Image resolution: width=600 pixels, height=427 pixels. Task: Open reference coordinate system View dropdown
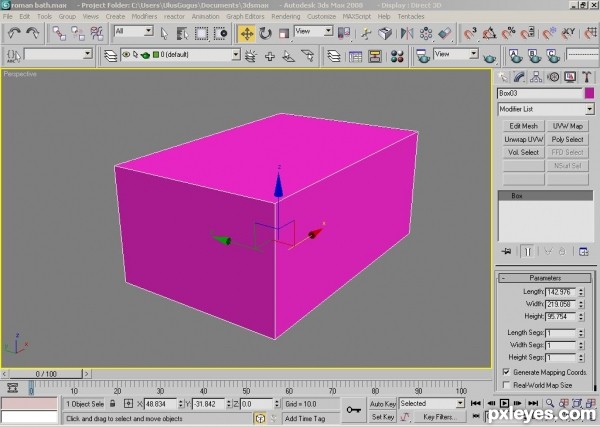tap(313, 31)
